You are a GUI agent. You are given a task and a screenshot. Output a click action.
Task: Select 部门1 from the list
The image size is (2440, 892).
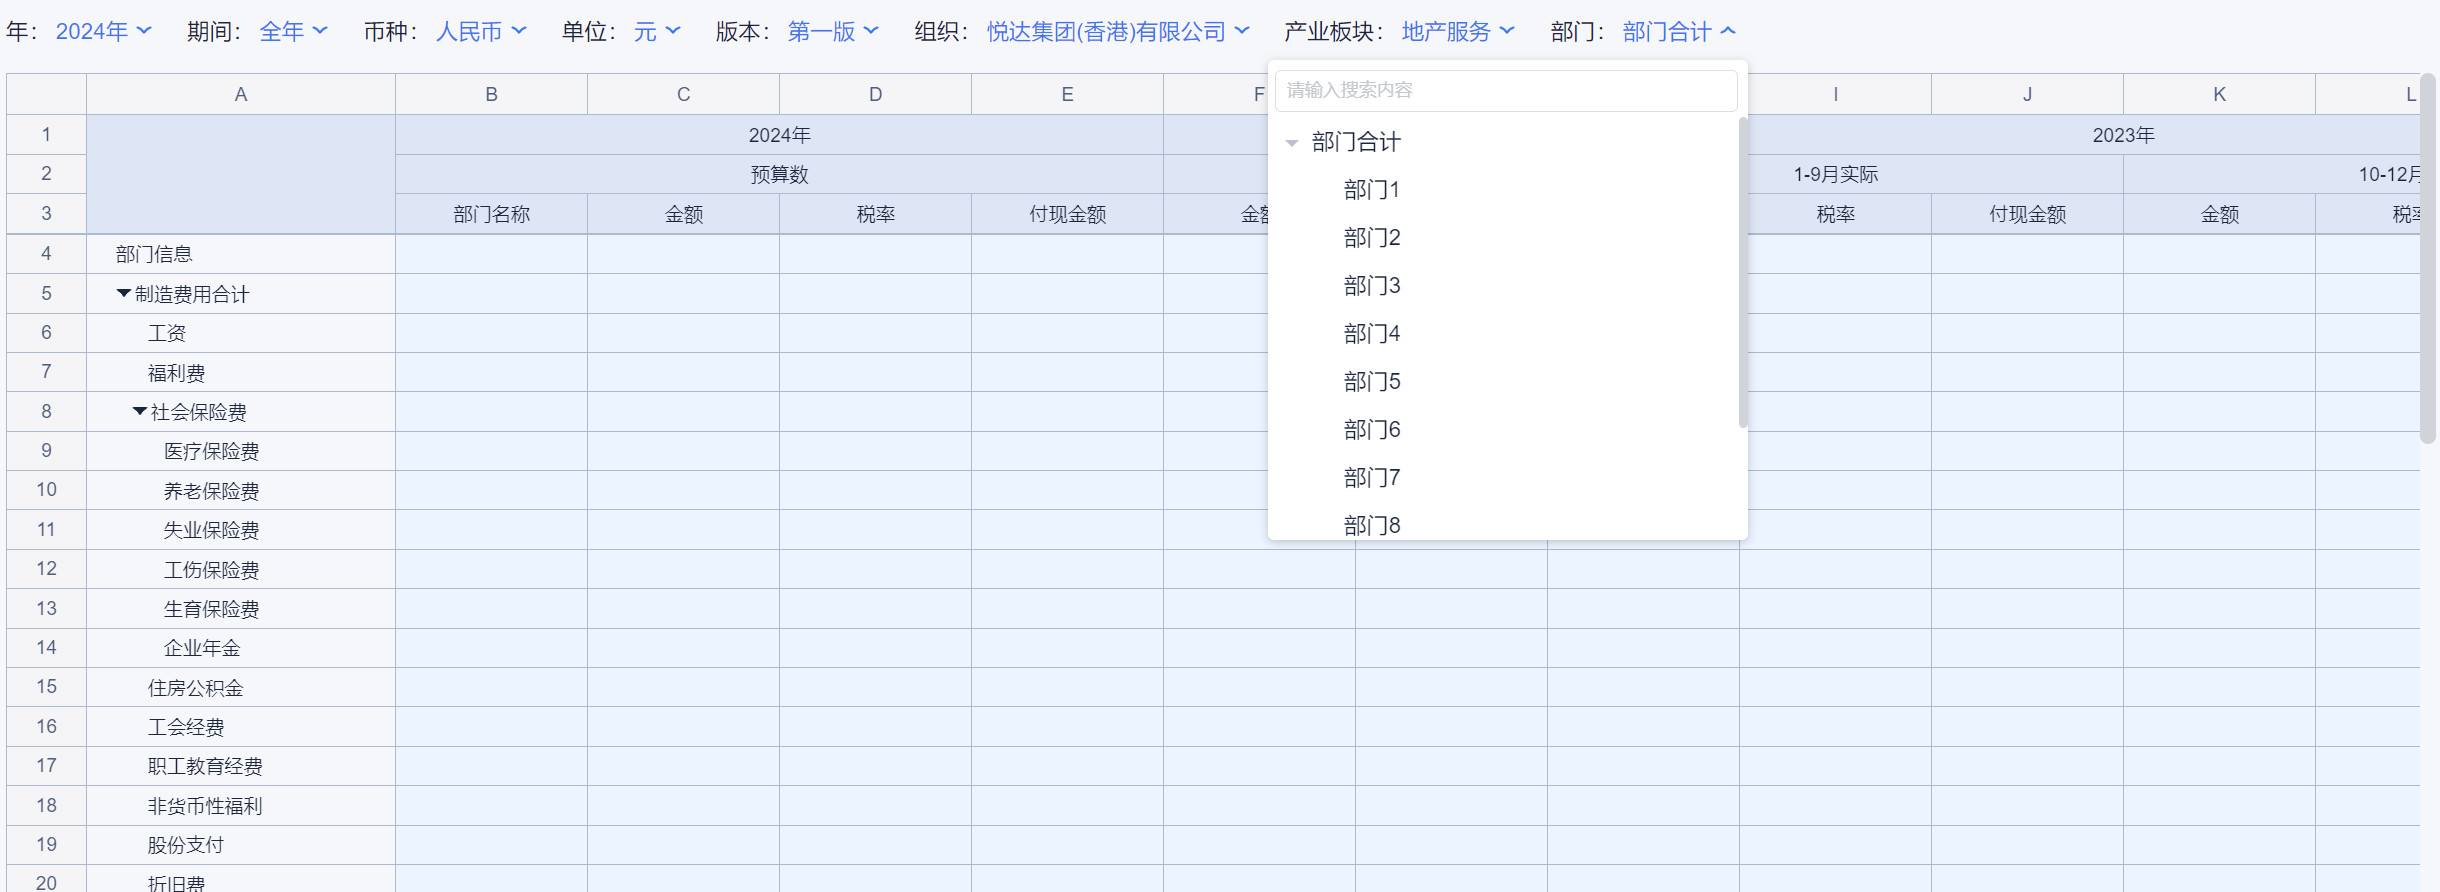coord(1371,190)
